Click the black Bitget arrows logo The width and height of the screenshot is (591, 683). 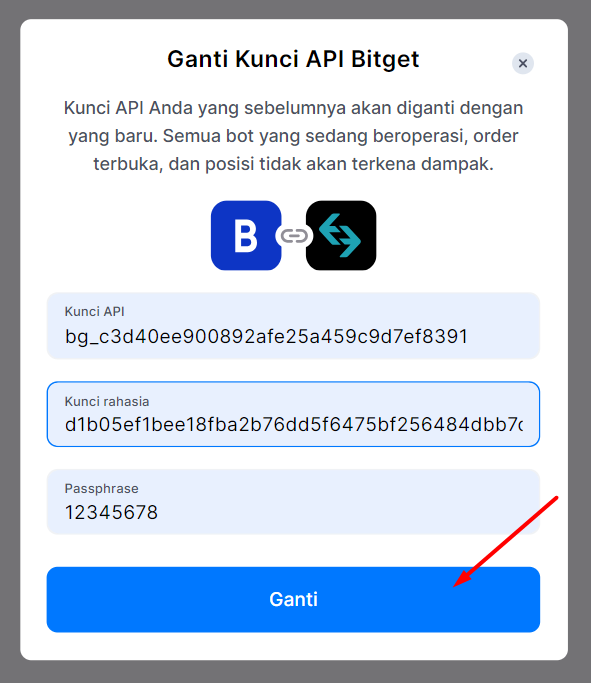point(341,236)
